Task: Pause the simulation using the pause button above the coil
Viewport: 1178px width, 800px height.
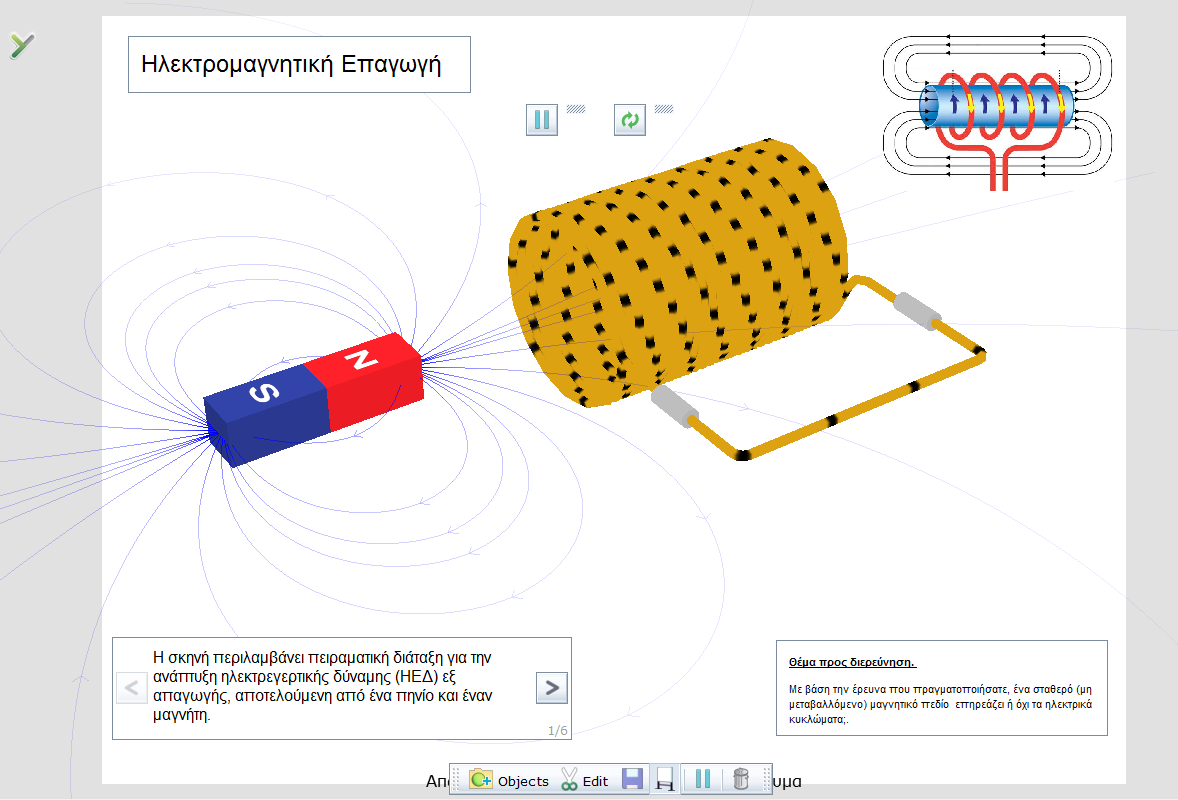Action: coord(542,120)
